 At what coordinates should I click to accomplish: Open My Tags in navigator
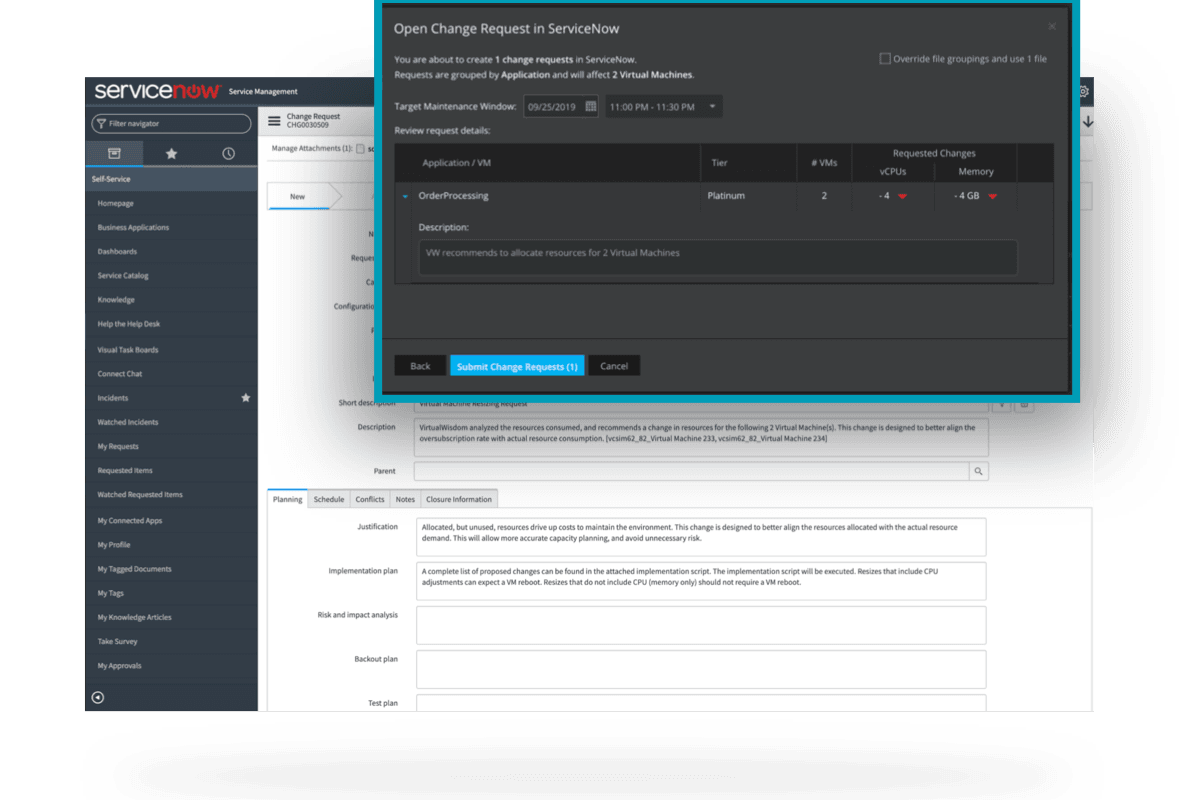(x=111, y=593)
